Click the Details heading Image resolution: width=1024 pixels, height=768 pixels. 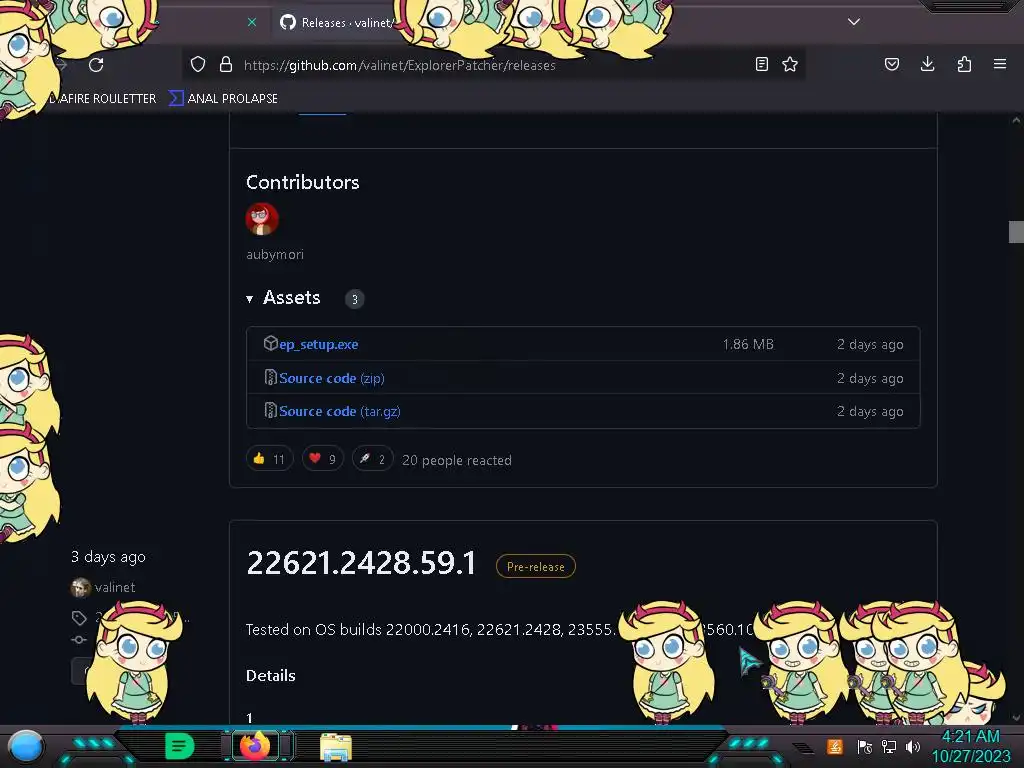click(x=270, y=676)
